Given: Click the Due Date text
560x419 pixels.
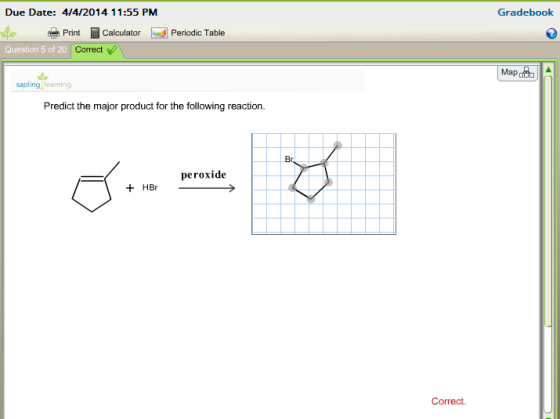Looking at the screenshot, I should (81, 13).
